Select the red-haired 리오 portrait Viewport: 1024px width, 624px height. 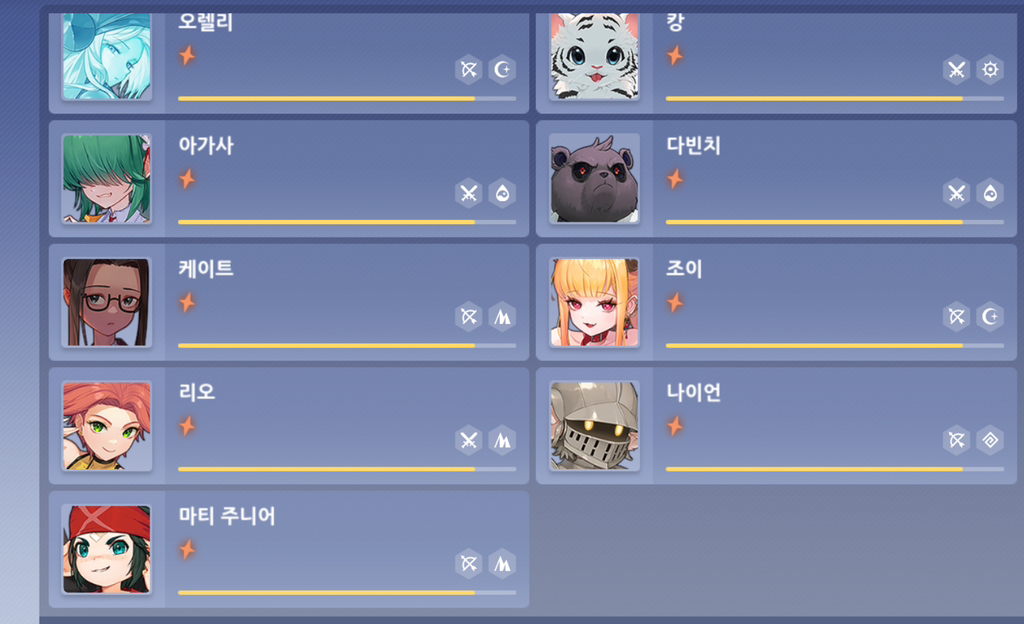107,426
